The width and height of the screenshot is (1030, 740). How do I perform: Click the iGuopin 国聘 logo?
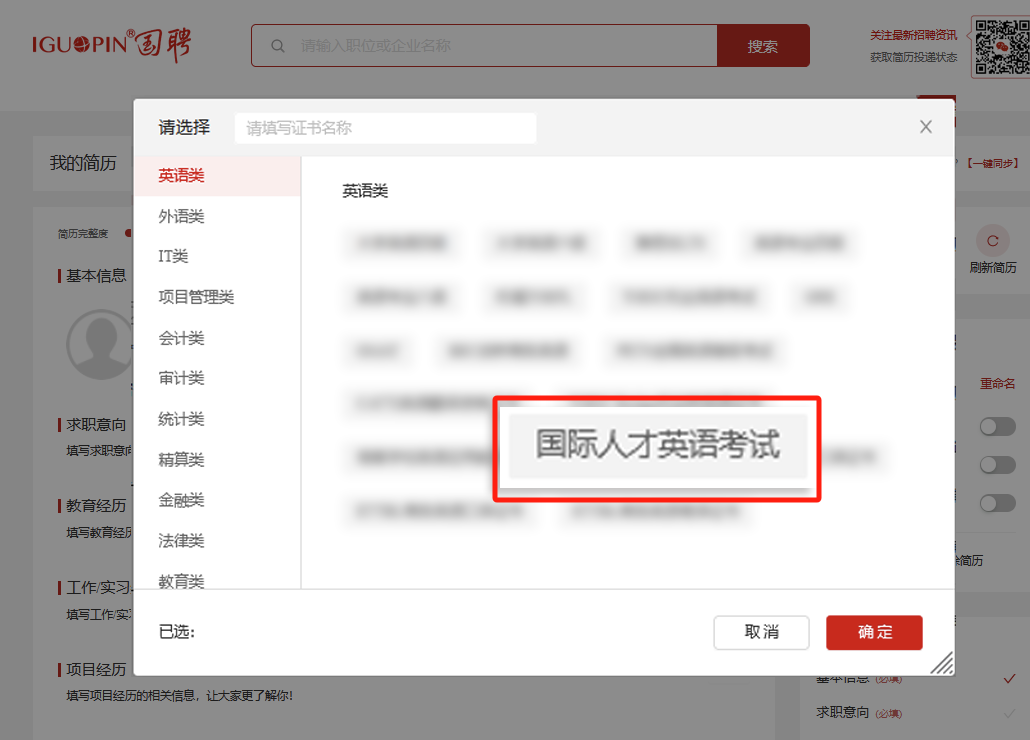click(x=112, y=45)
